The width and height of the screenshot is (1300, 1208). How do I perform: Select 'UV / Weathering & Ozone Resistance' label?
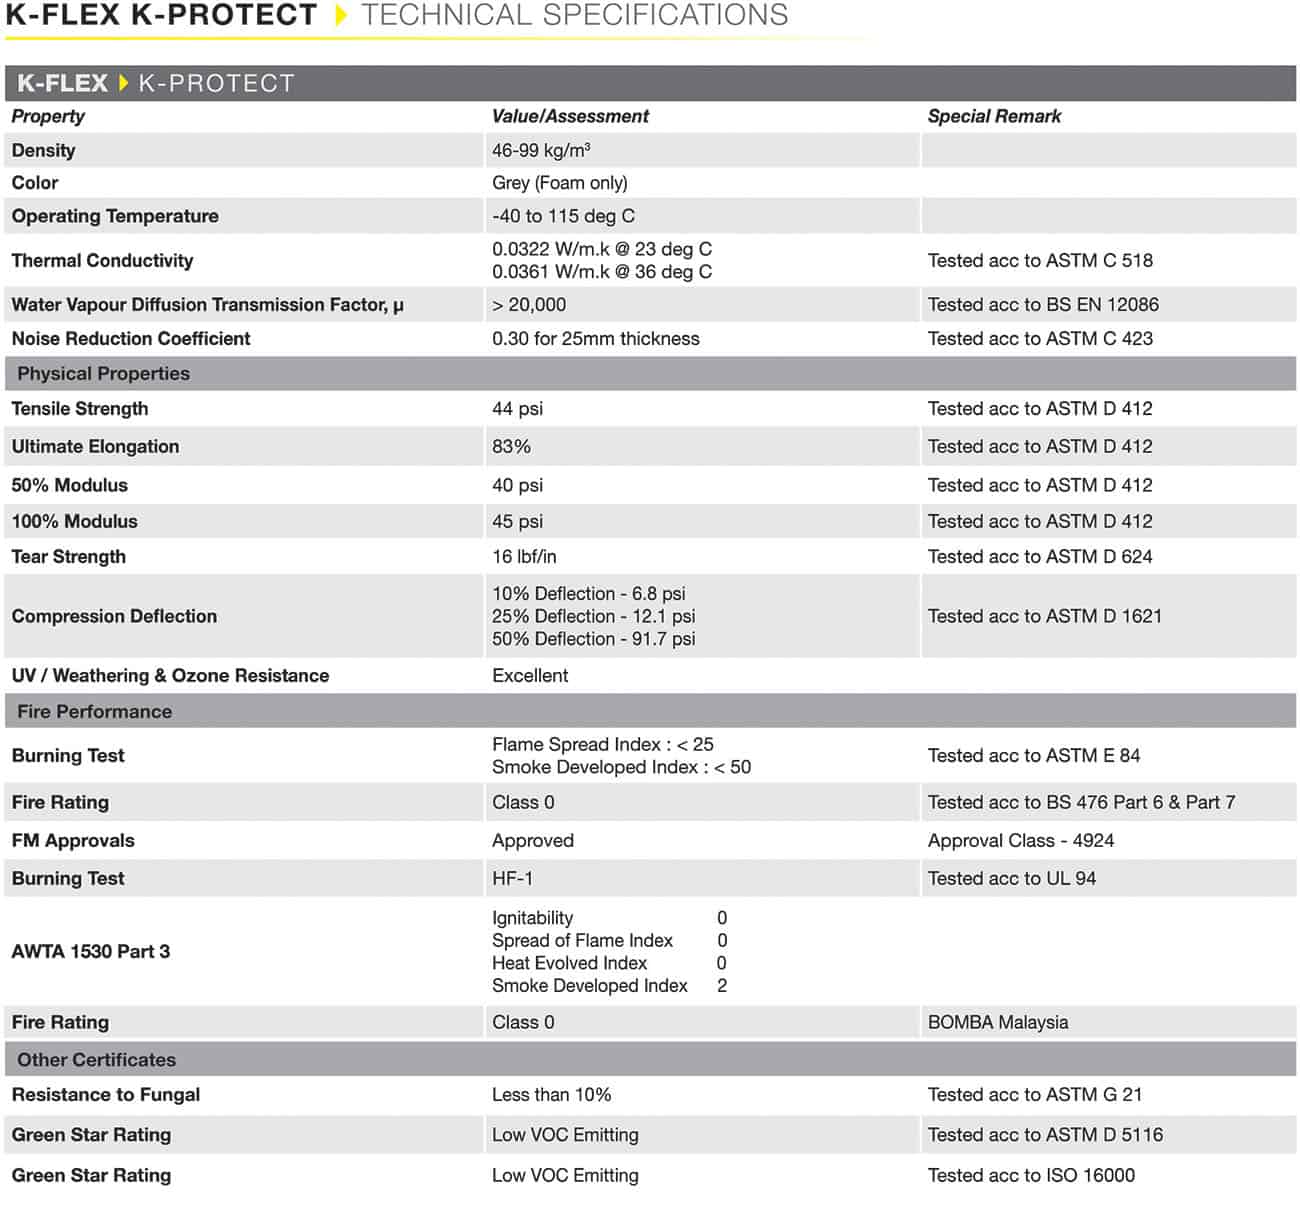(170, 676)
